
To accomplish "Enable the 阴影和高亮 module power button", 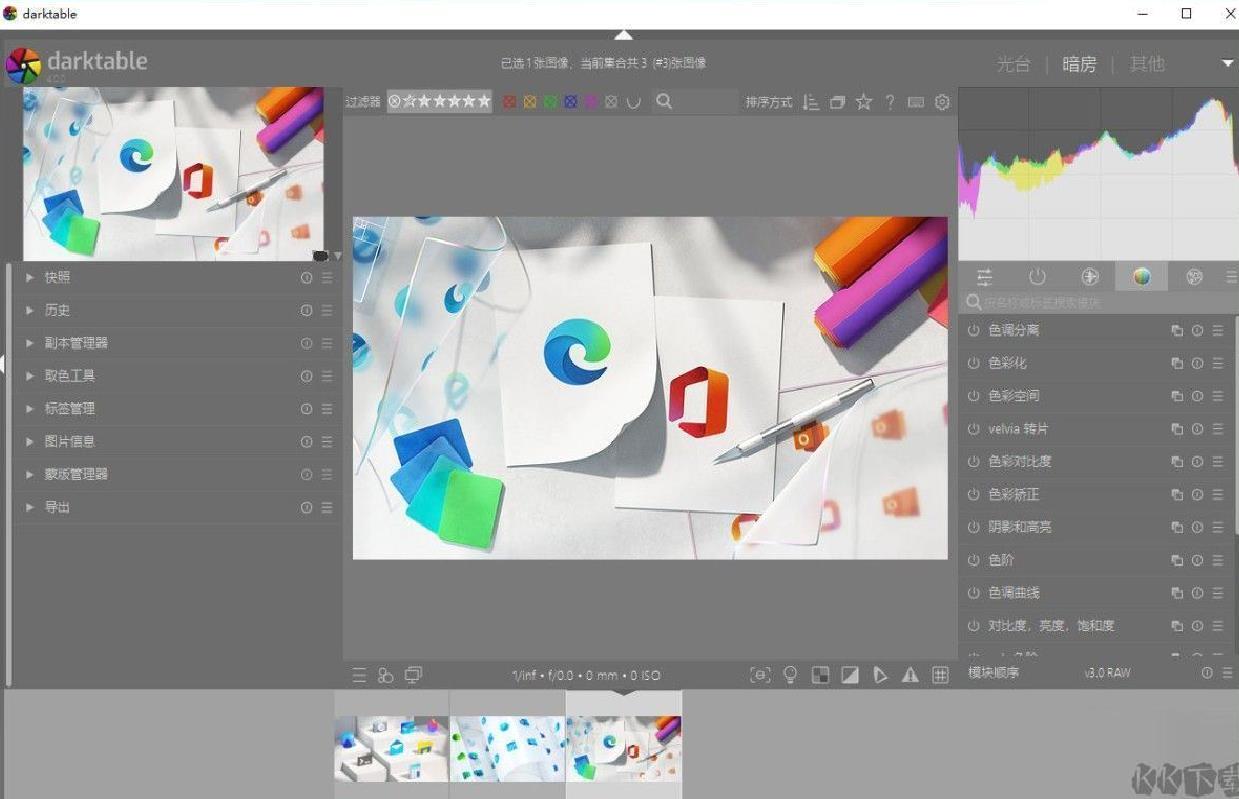I will click(x=973, y=527).
